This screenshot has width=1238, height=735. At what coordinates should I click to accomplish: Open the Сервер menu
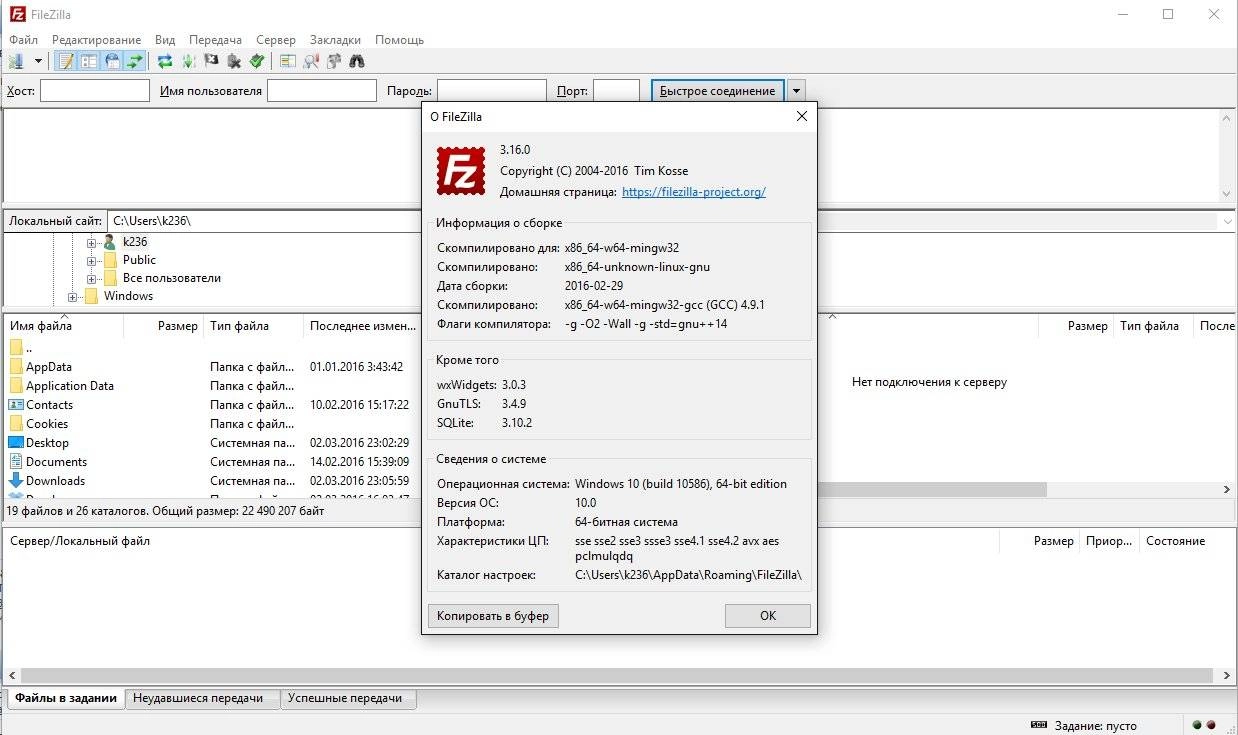tap(276, 40)
